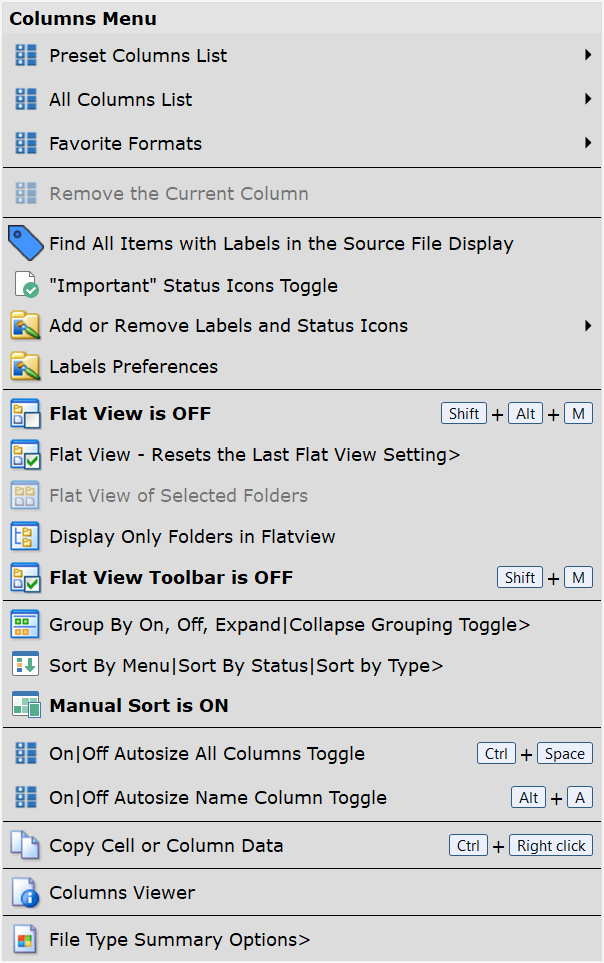Select On|Off Autosize All Columns Toggle
This screenshot has height=963, width=604.
click(206, 754)
